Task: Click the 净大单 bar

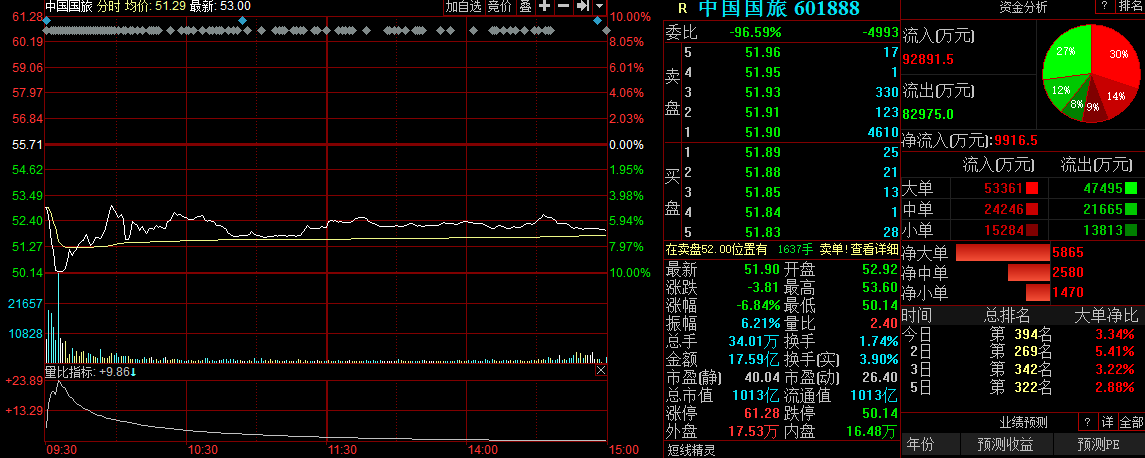Action: (x=1003, y=253)
